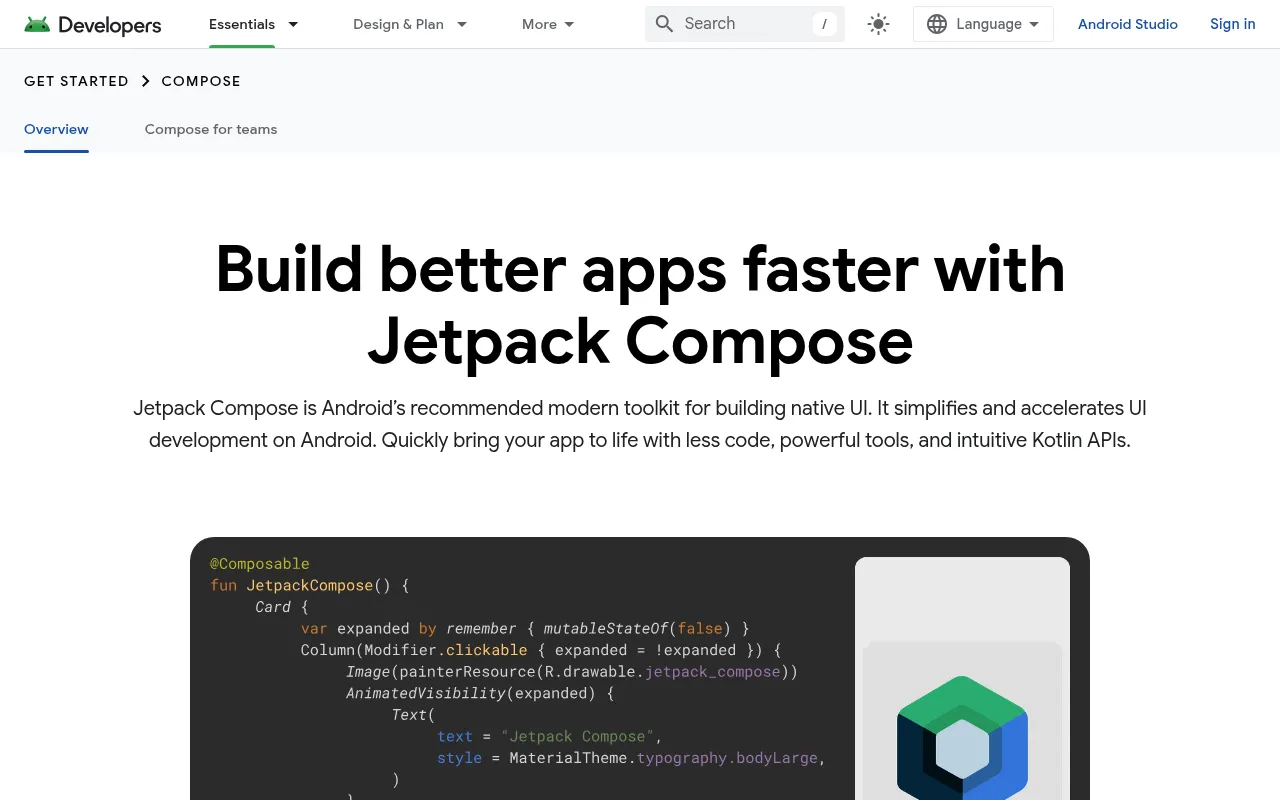Click the Jetpack Compose hexagon logo image

[962, 738]
